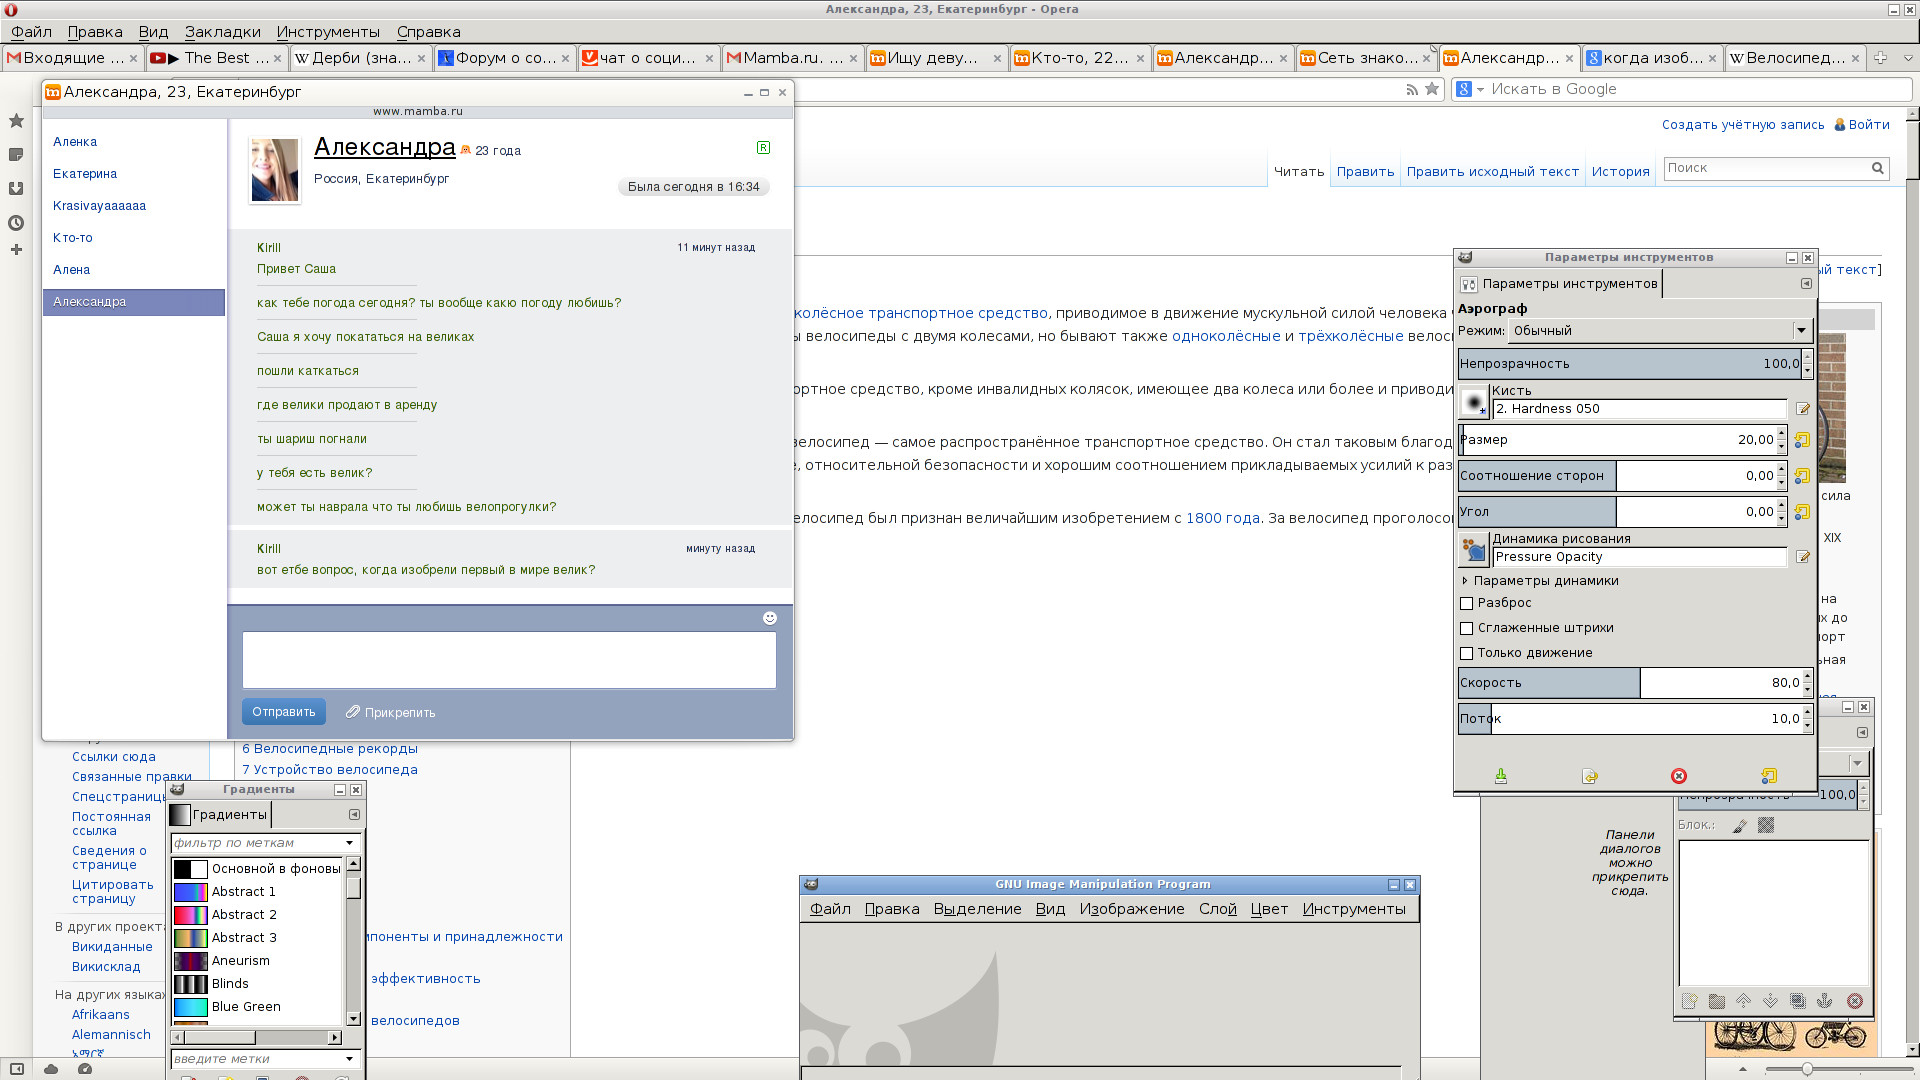Reset aspect ratio (Соотношение сторон) icon
This screenshot has width=1920, height=1080.
tap(1802, 476)
